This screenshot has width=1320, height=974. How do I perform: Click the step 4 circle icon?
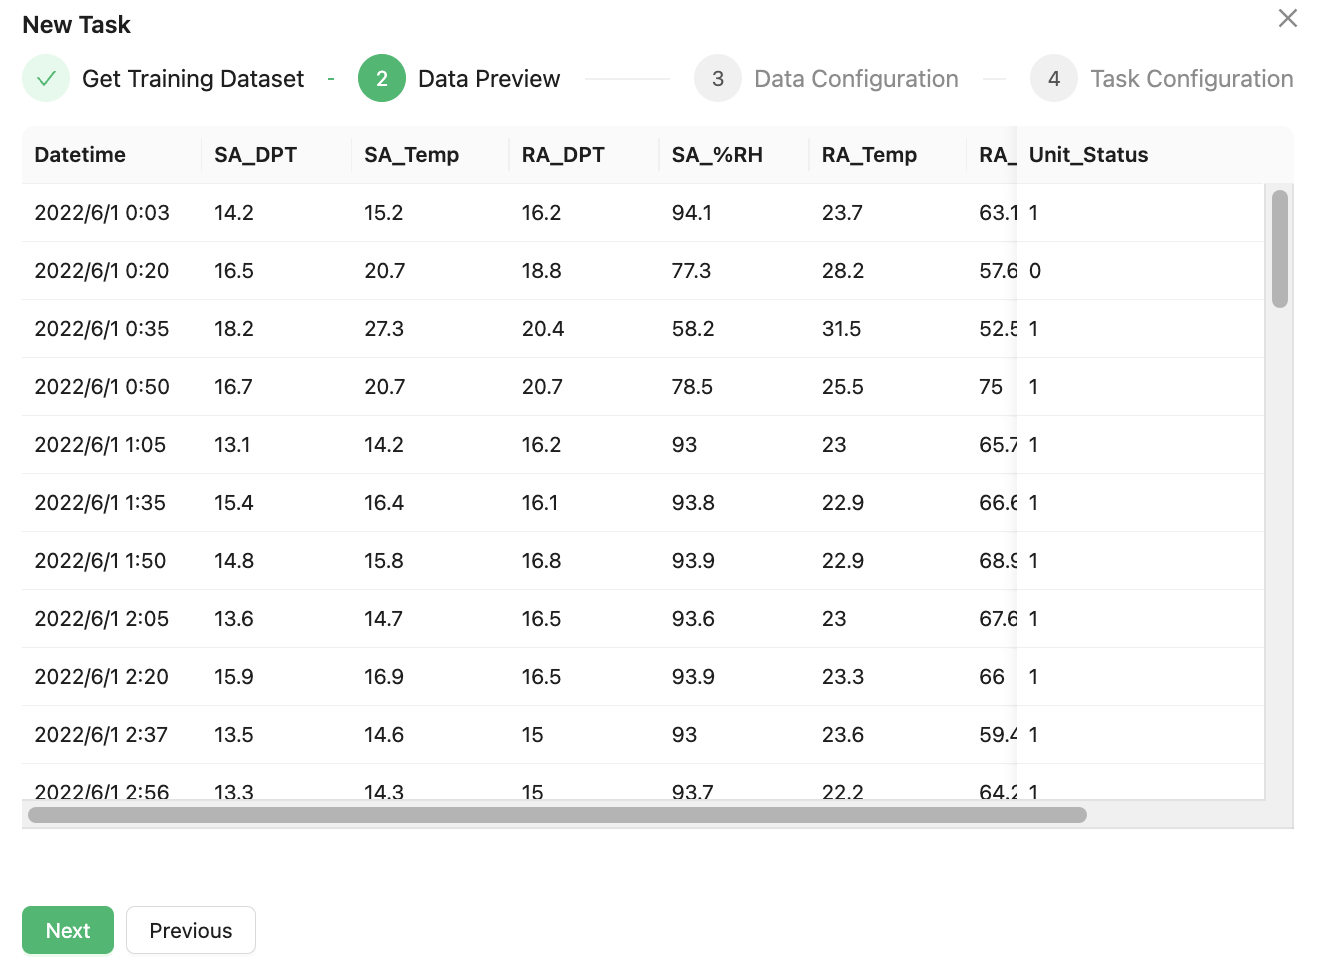(1054, 79)
